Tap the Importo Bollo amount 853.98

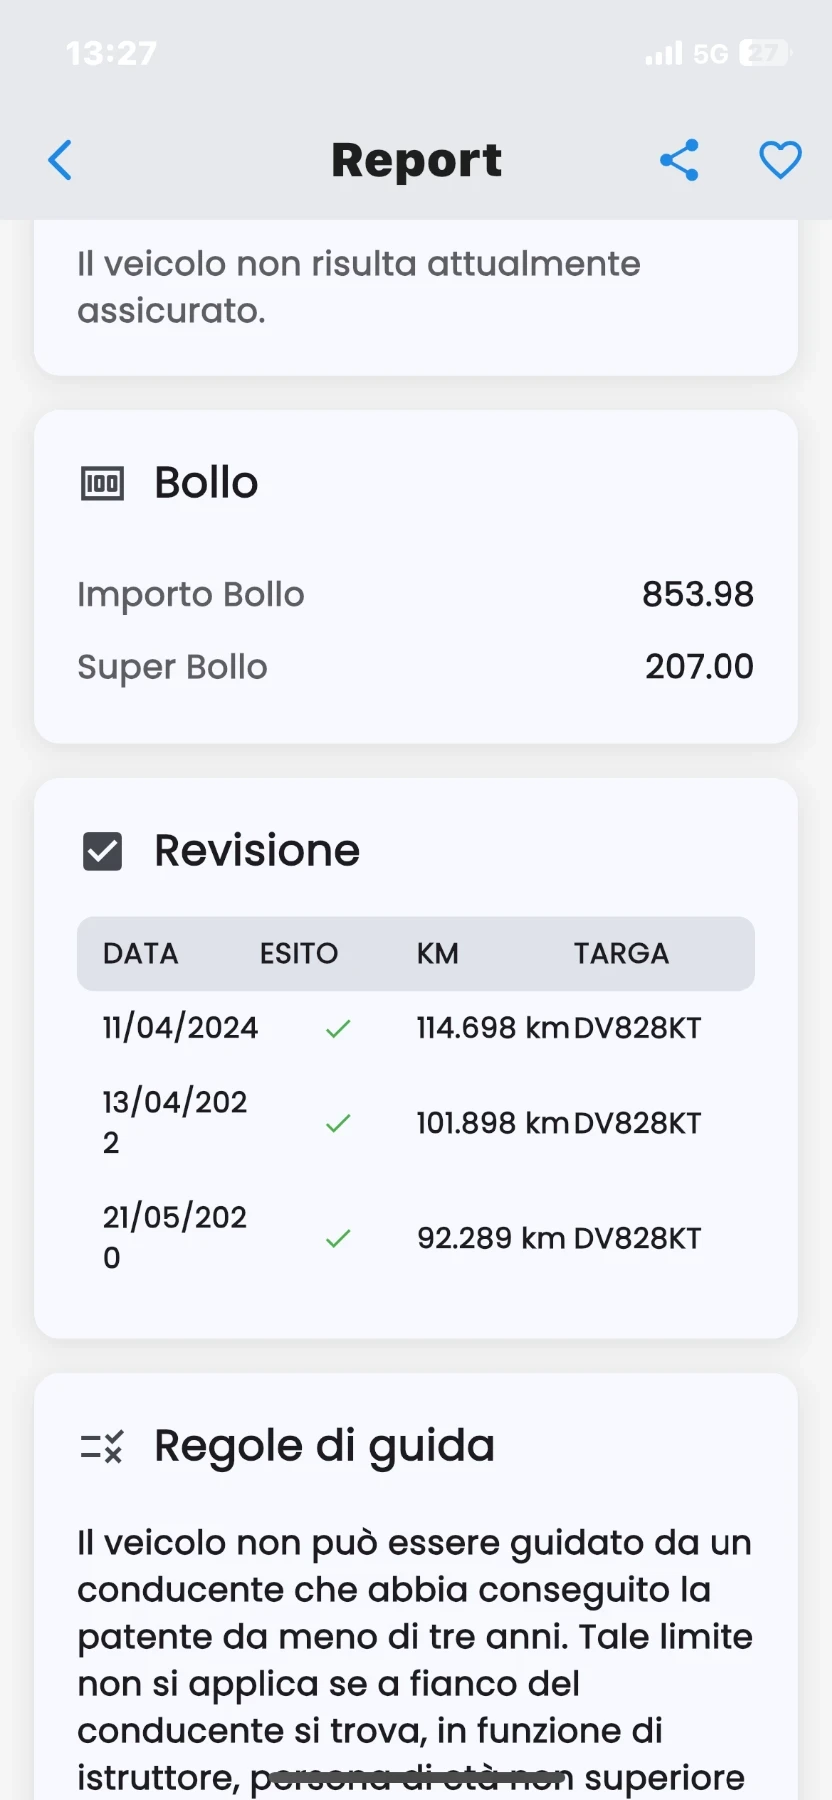tap(698, 594)
